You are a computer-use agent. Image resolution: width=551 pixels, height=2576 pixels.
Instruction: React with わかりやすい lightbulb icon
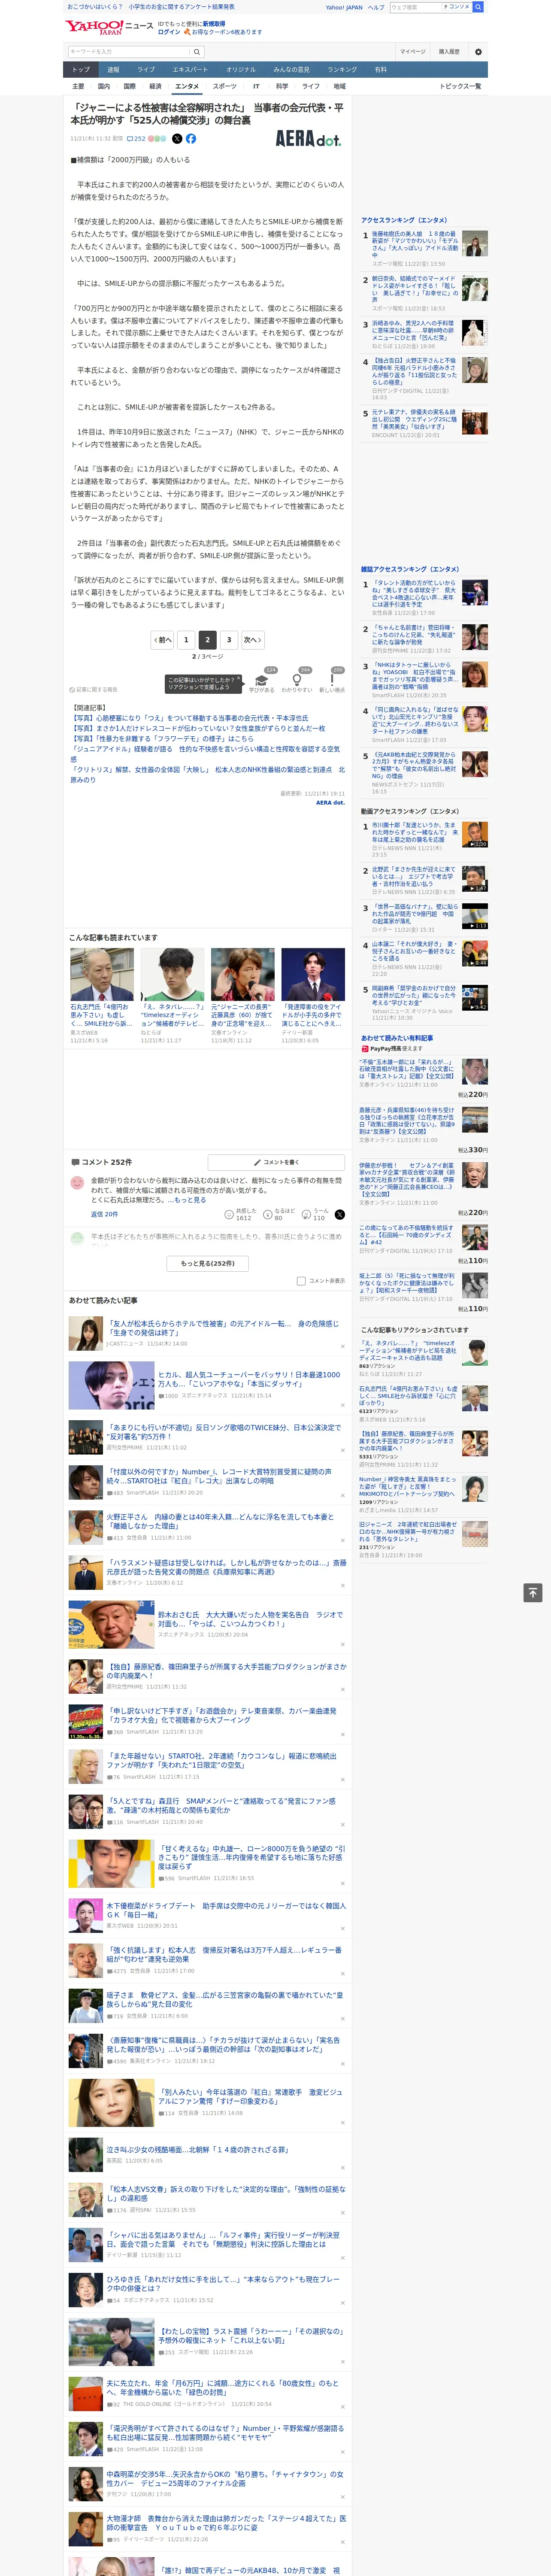point(297,681)
